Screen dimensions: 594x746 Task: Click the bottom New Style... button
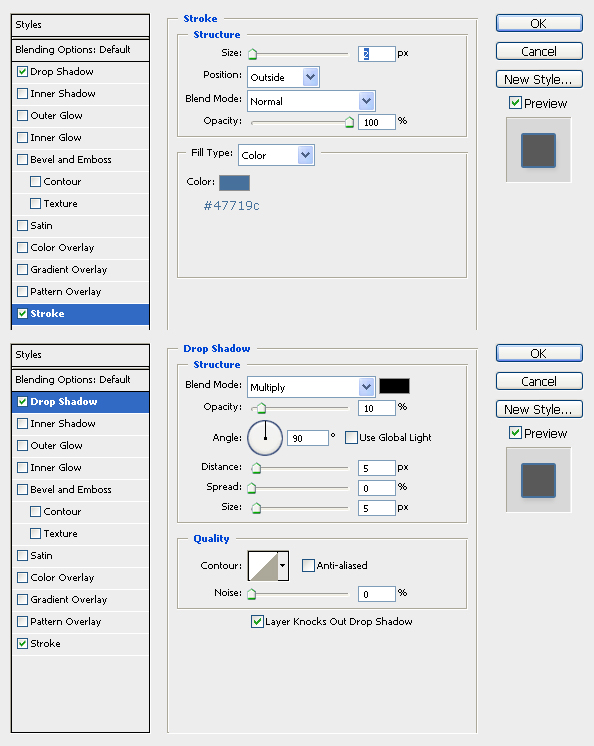539,409
